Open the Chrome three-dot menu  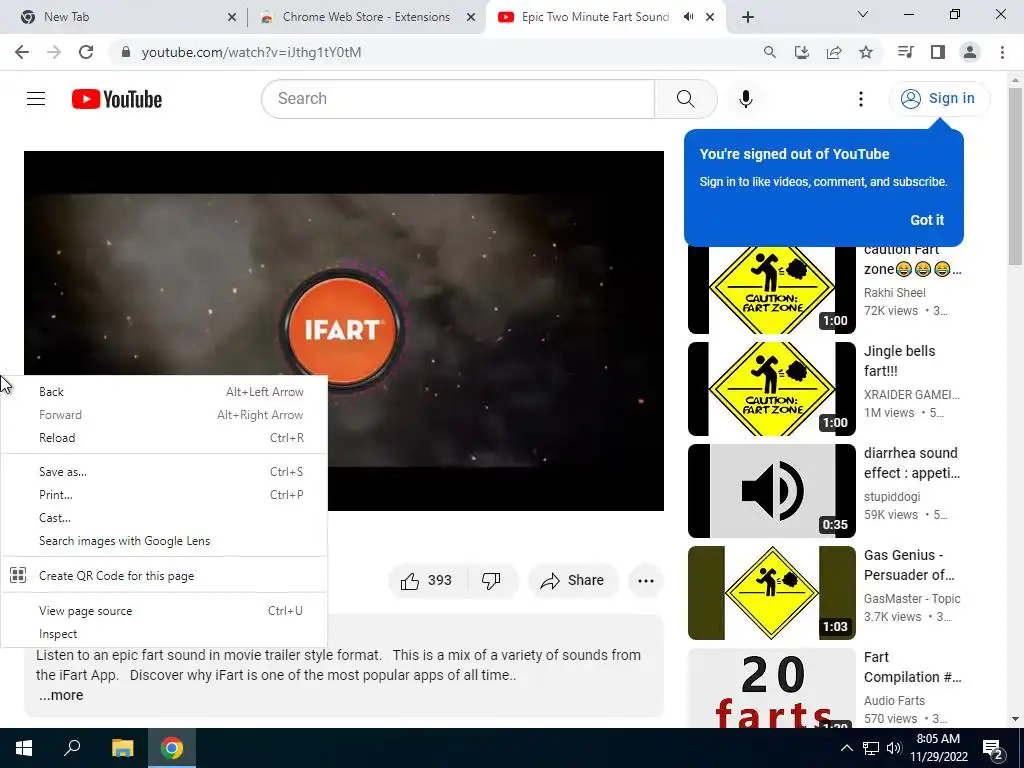click(1002, 52)
